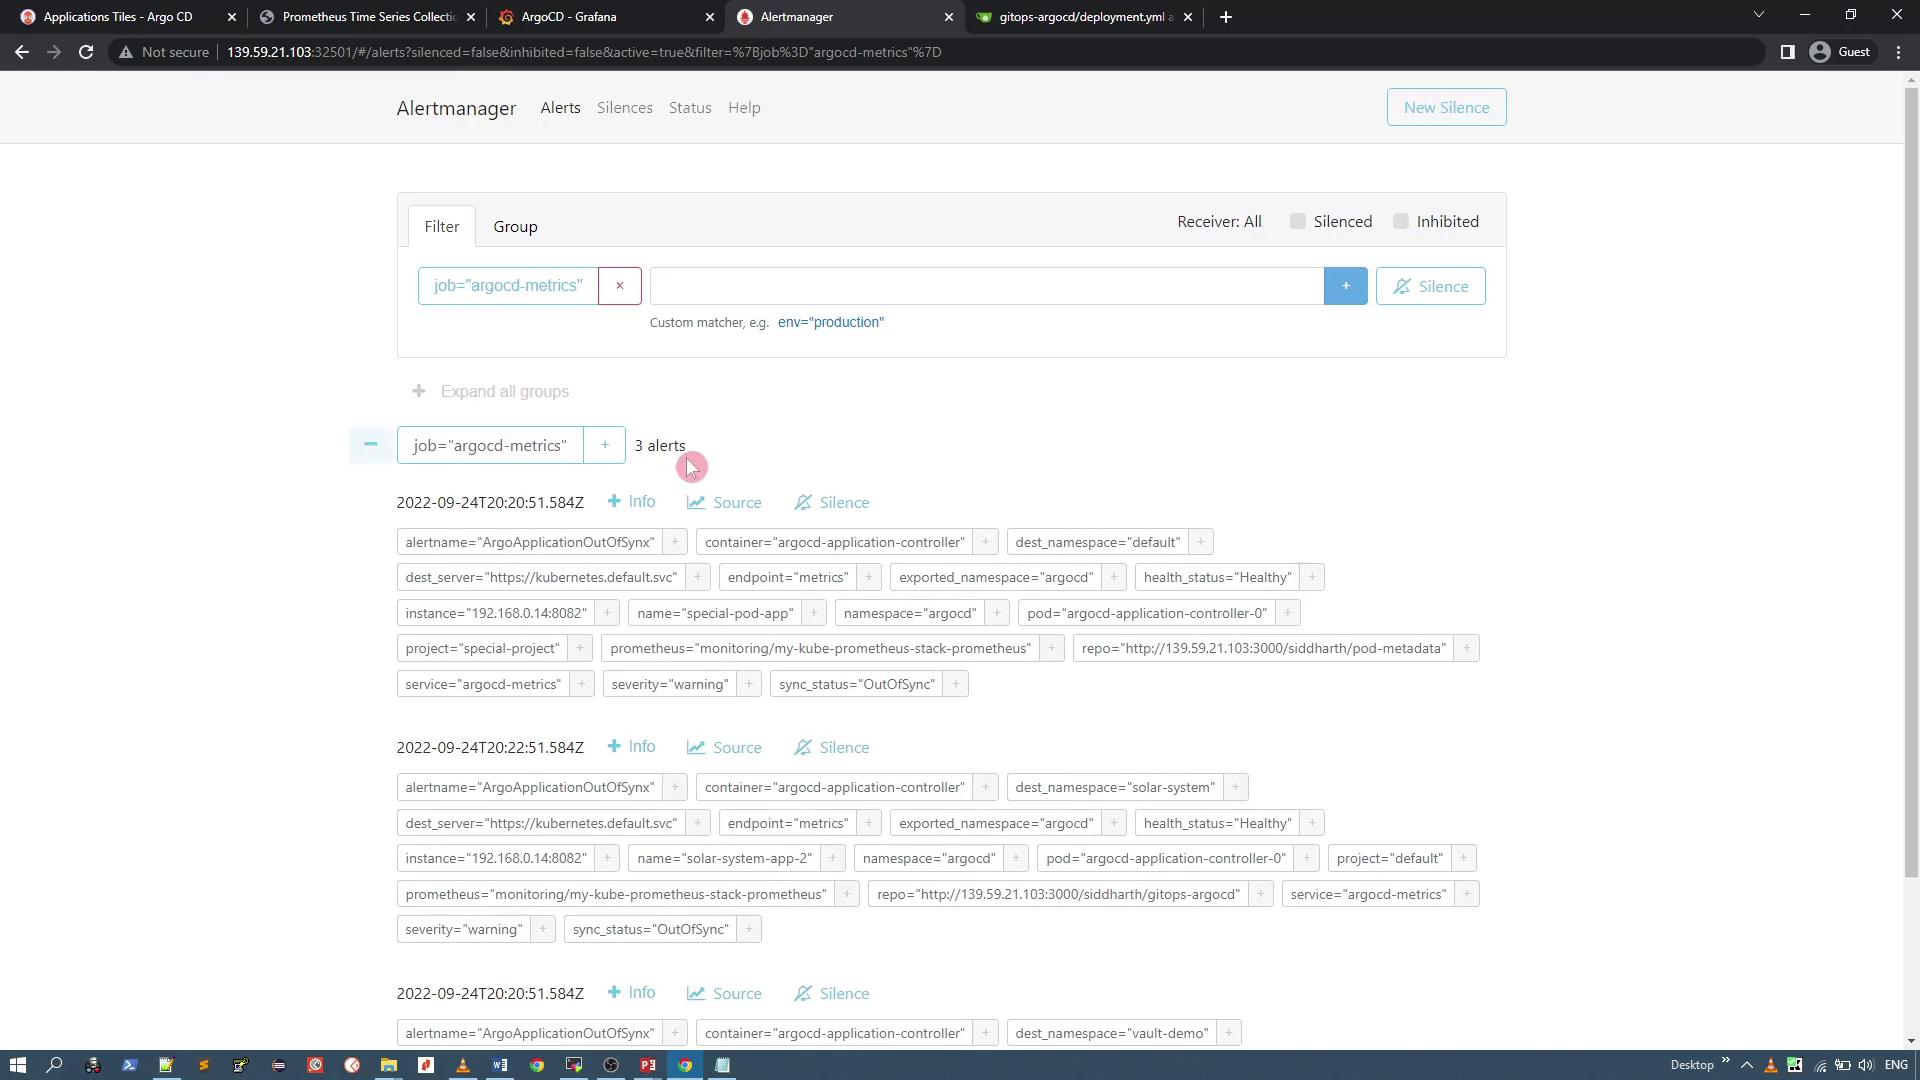Click the Silence button beside the filter input
Screen dimensions: 1920x1080
point(1430,286)
